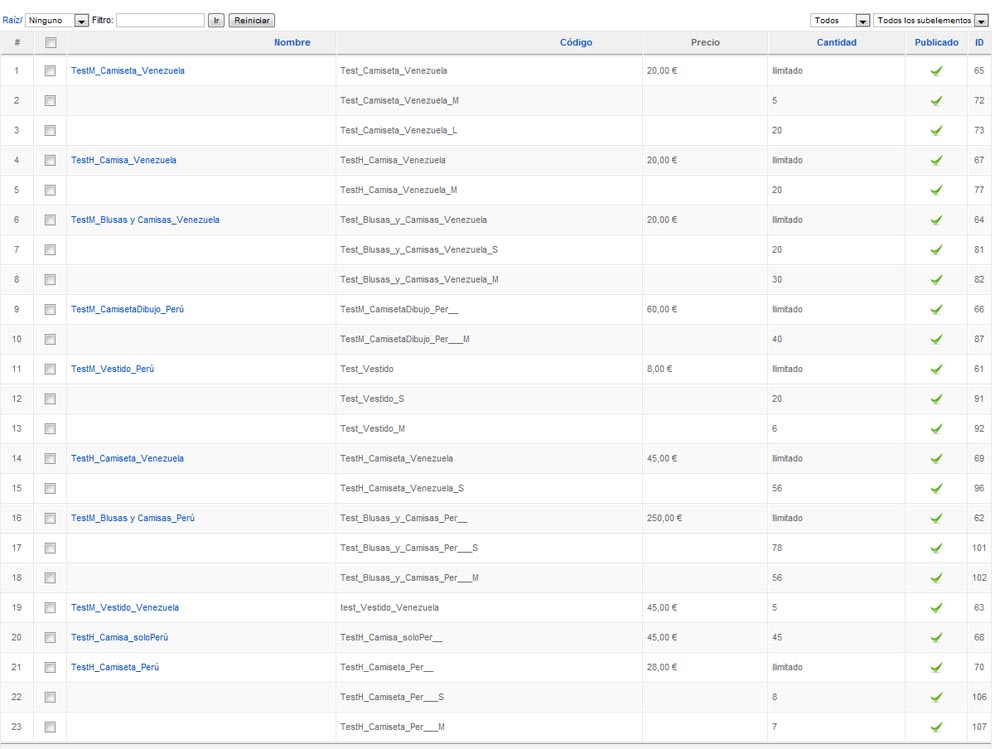The height and width of the screenshot is (749, 1000).
Task: Click published checkmark for TestH_Camisa_Venezuela
Action: pyautogui.click(x=936, y=160)
